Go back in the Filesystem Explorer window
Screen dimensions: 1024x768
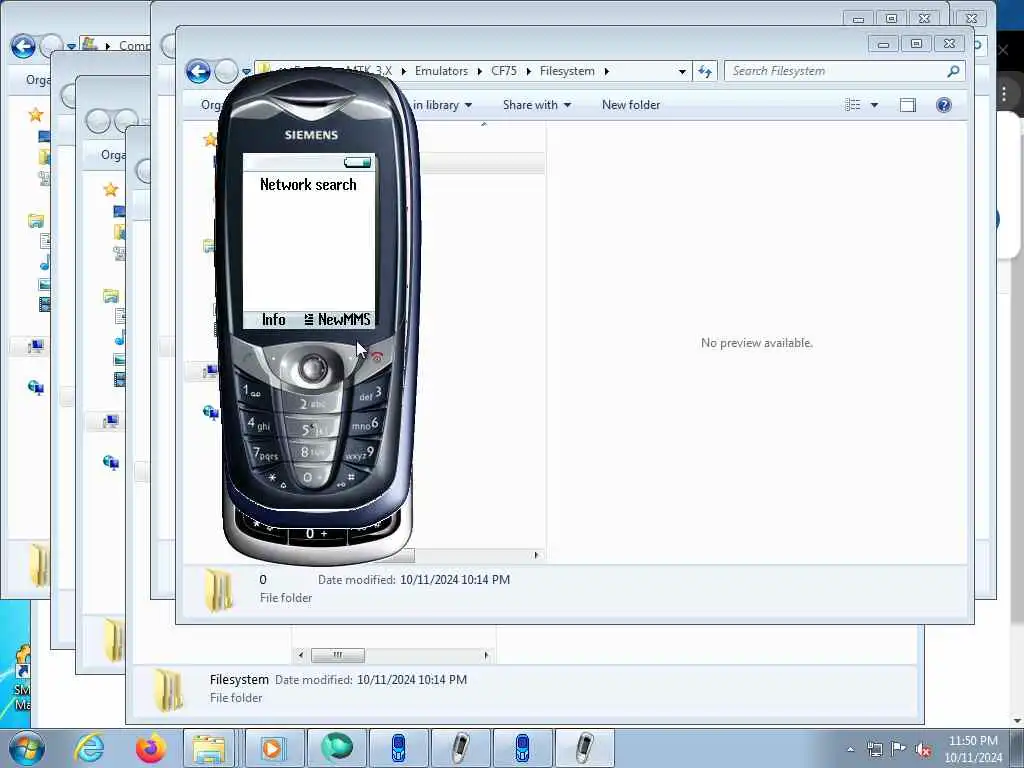(198, 71)
